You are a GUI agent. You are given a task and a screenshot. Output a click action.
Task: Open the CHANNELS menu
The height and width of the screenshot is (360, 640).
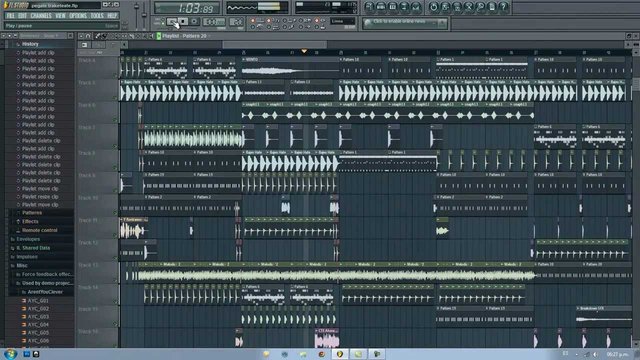[41, 16]
